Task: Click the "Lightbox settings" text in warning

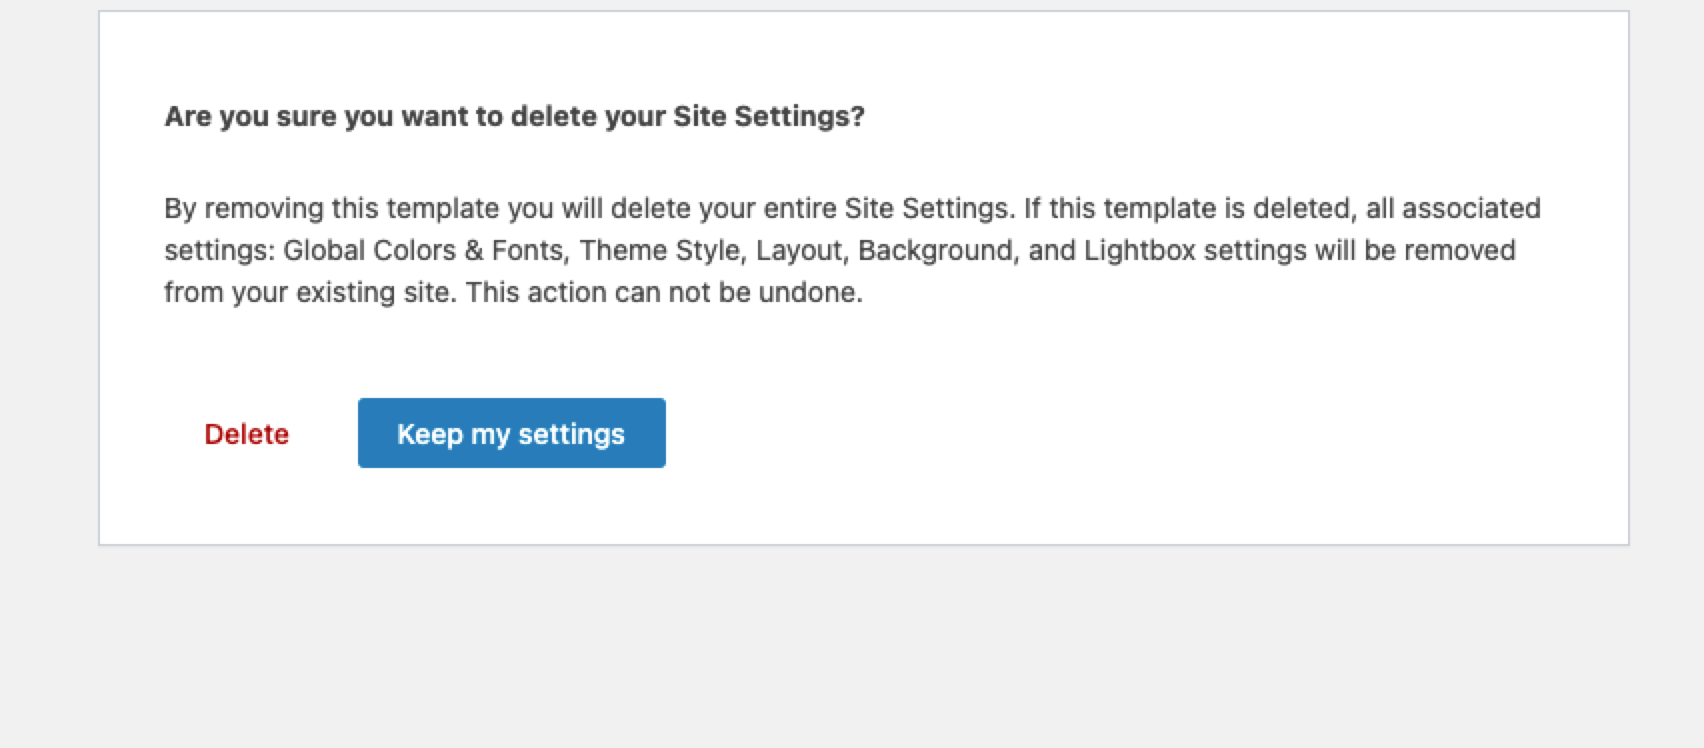Action: coord(1195,250)
